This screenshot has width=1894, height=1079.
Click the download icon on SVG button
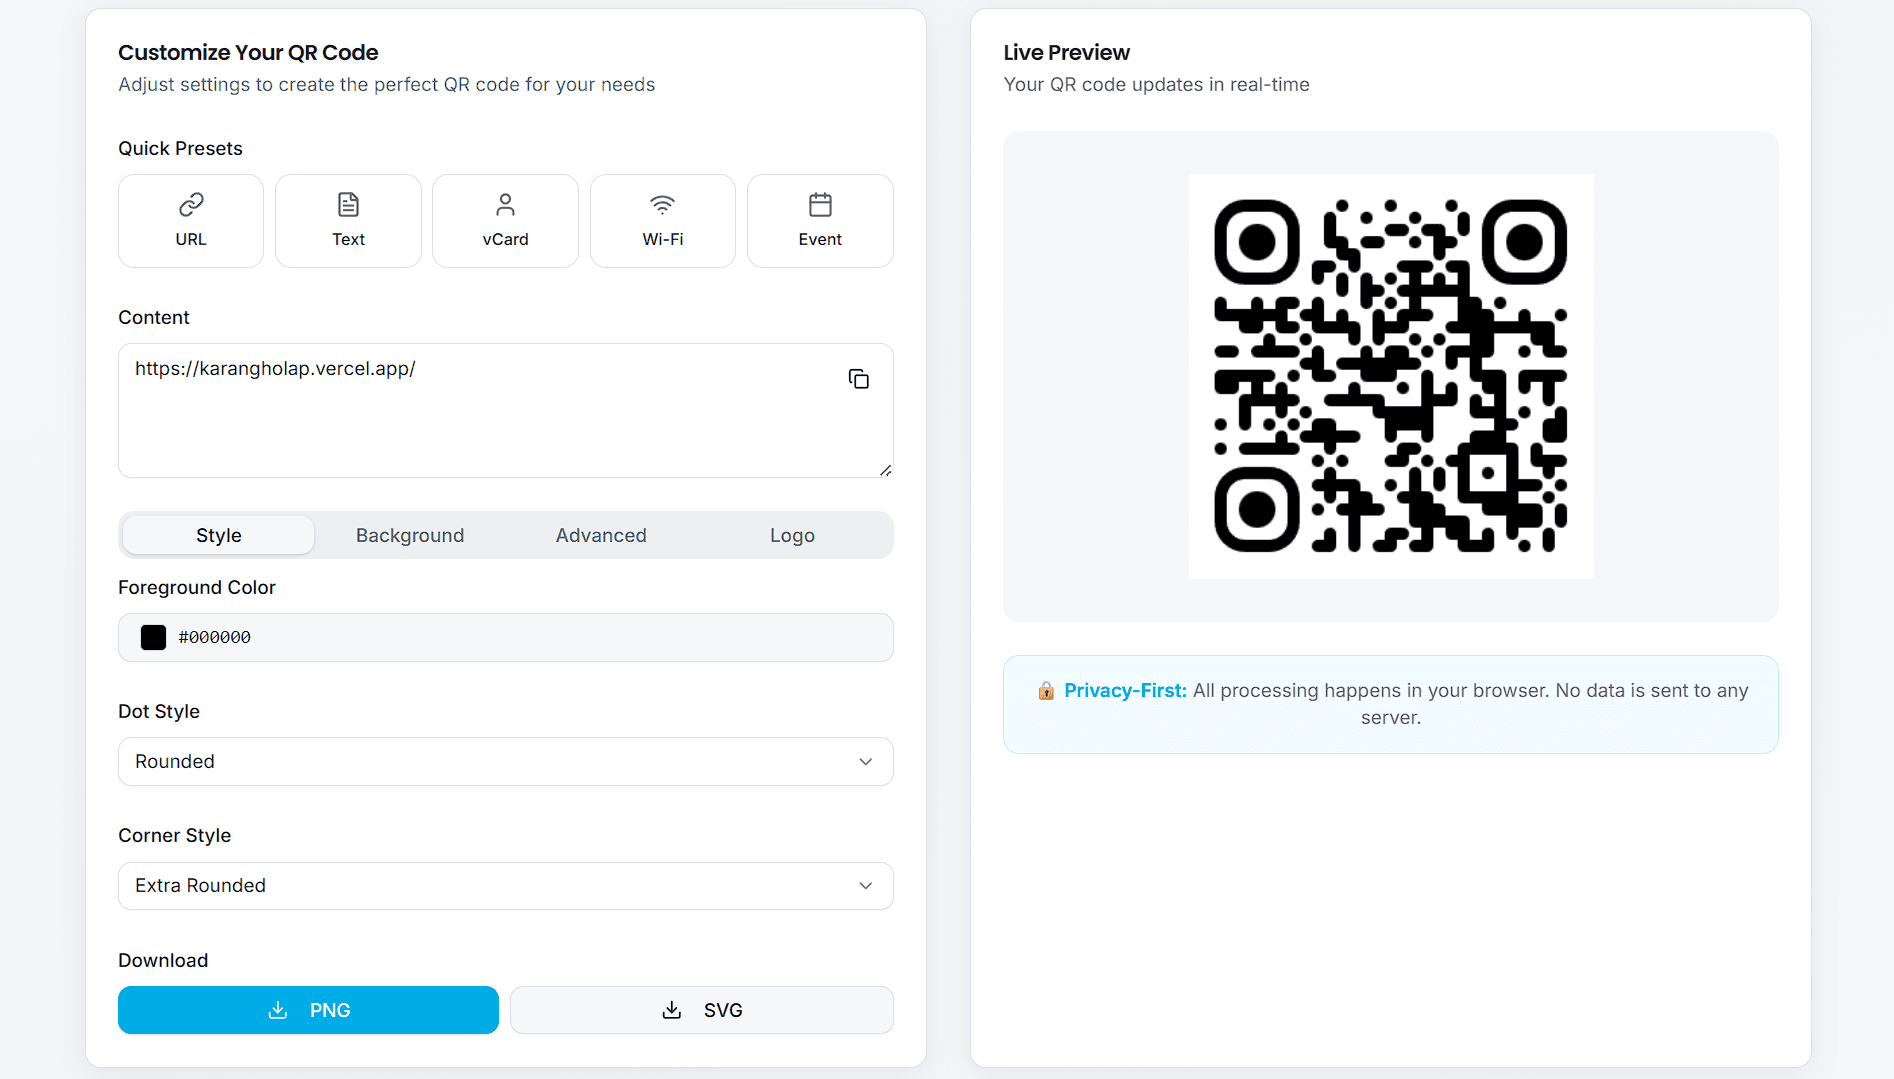point(671,1010)
